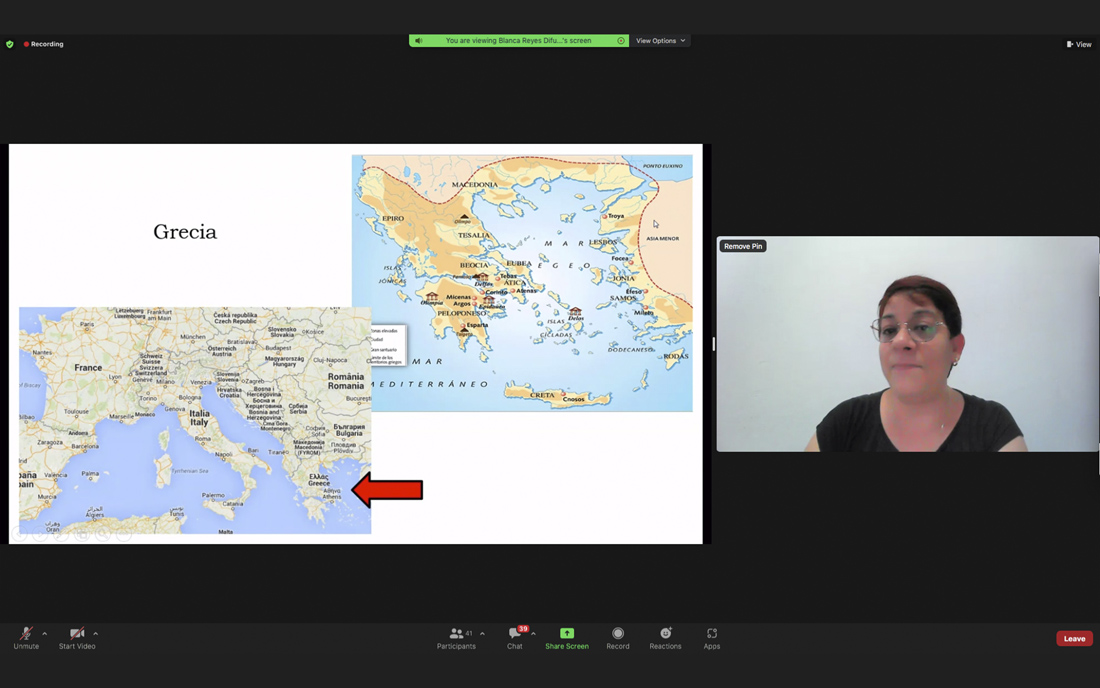The height and width of the screenshot is (688, 1100).
Task: Open the Reactions menu
Action: pos(665,637)
